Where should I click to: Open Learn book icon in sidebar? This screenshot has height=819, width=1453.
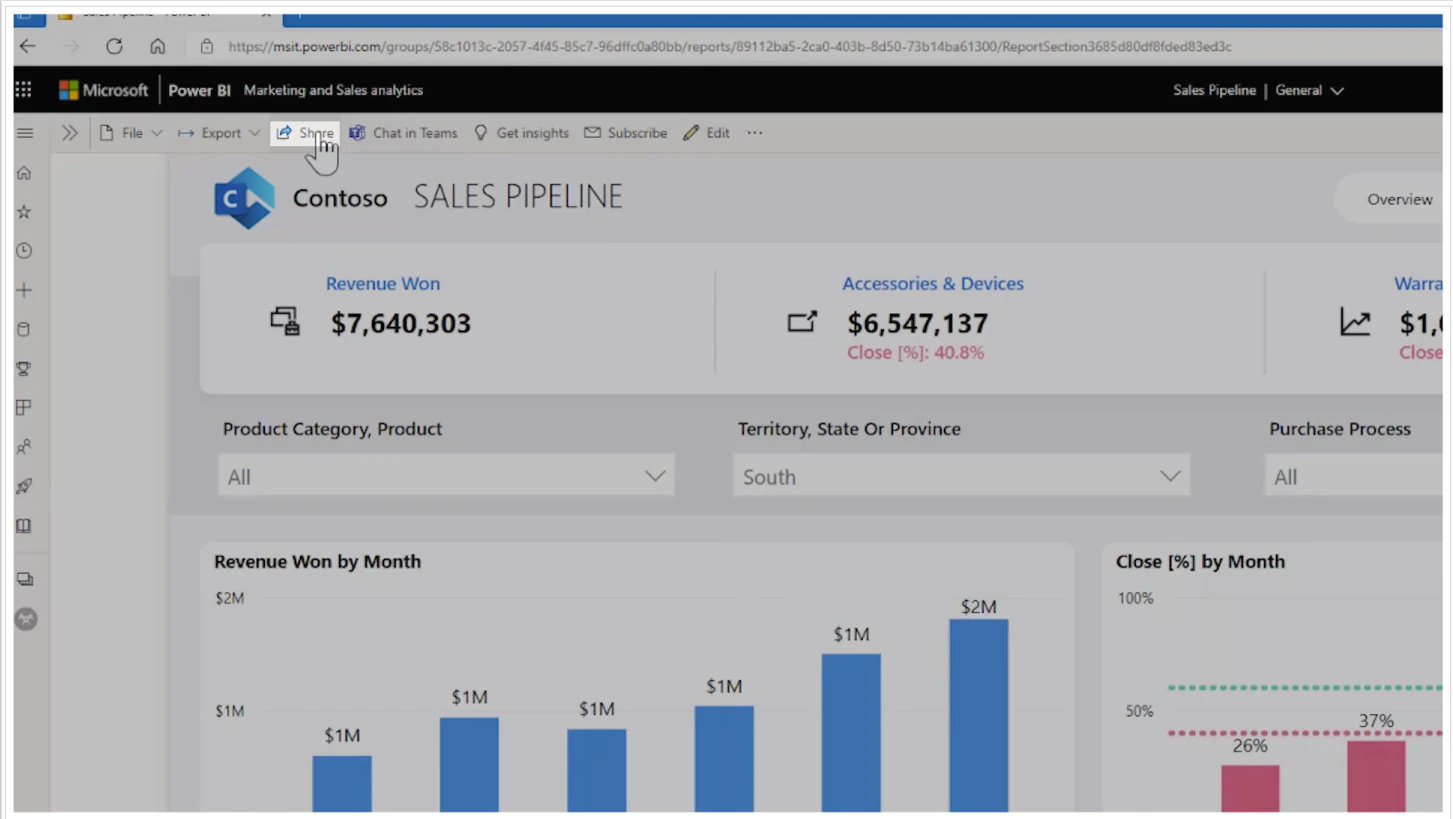coord(24,526)
